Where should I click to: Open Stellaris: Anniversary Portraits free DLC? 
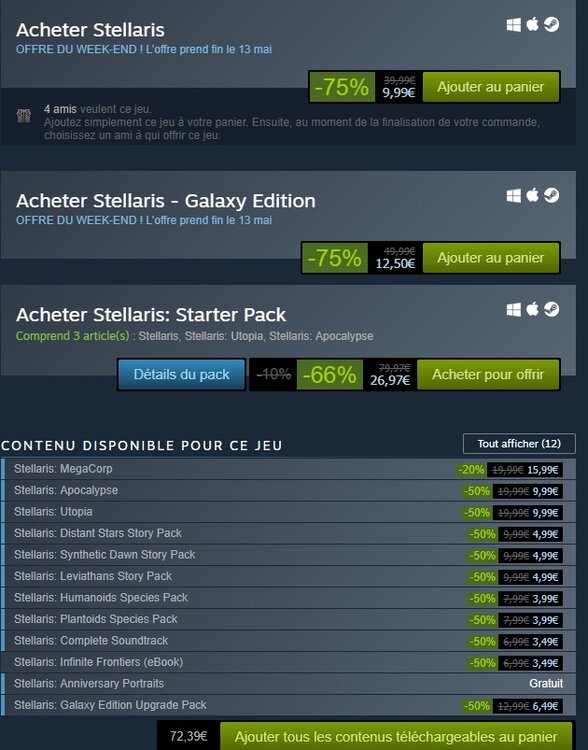tap(288, 684)
